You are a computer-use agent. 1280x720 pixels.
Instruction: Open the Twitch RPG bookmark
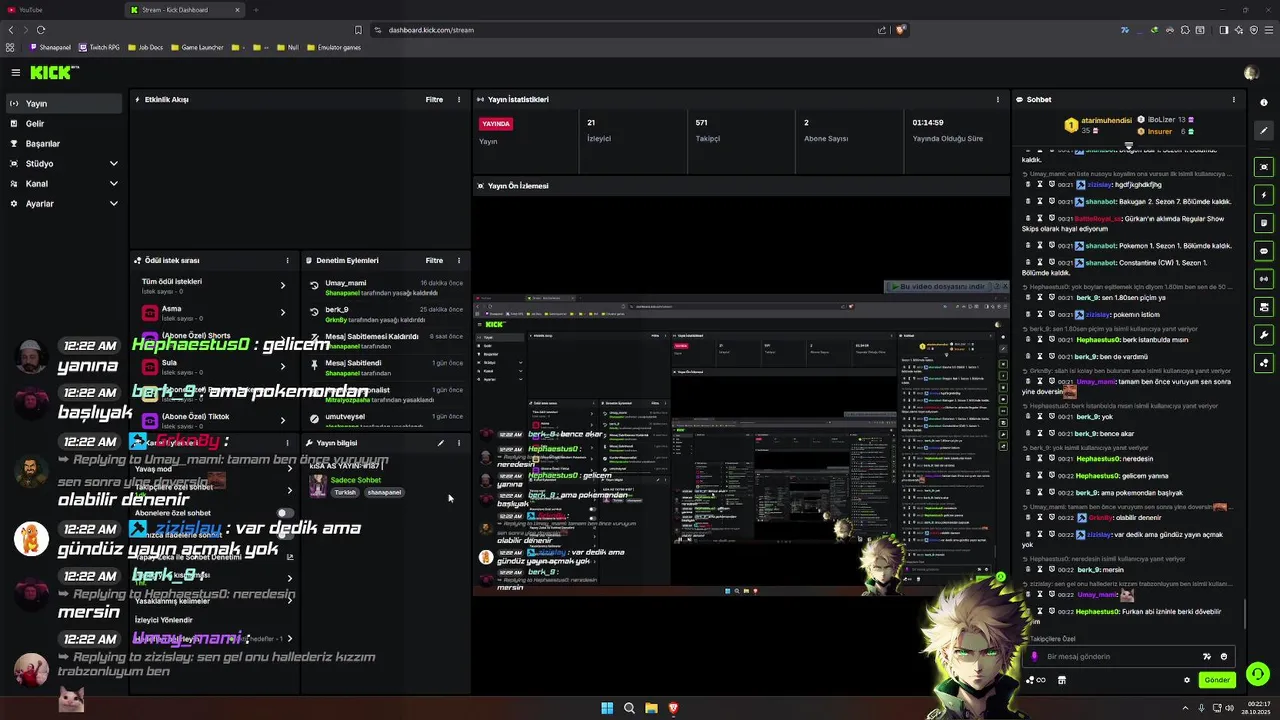99,47
